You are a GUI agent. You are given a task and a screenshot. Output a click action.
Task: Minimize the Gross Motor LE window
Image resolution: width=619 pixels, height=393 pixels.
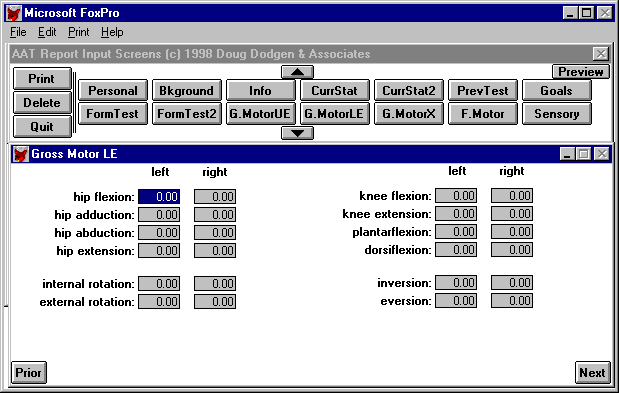click(x=567, y=154)
